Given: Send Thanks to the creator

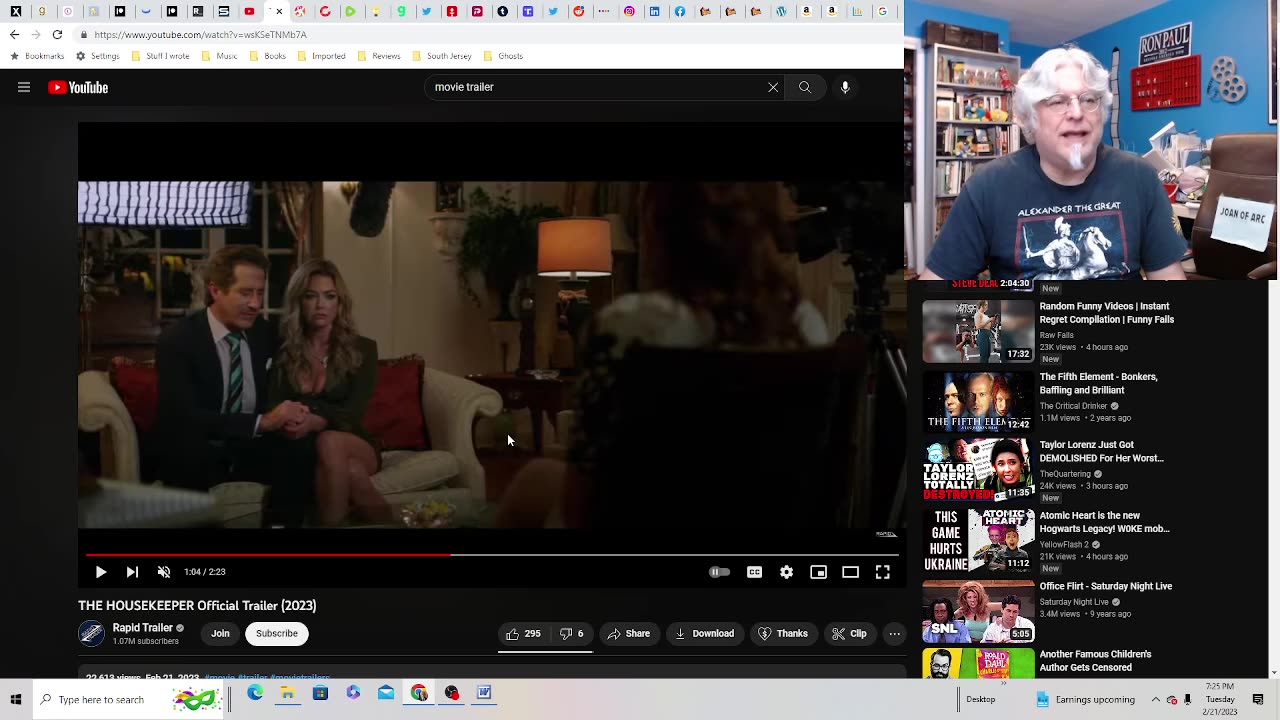Looking at the screenshot, I should click(x=783, y=634).
